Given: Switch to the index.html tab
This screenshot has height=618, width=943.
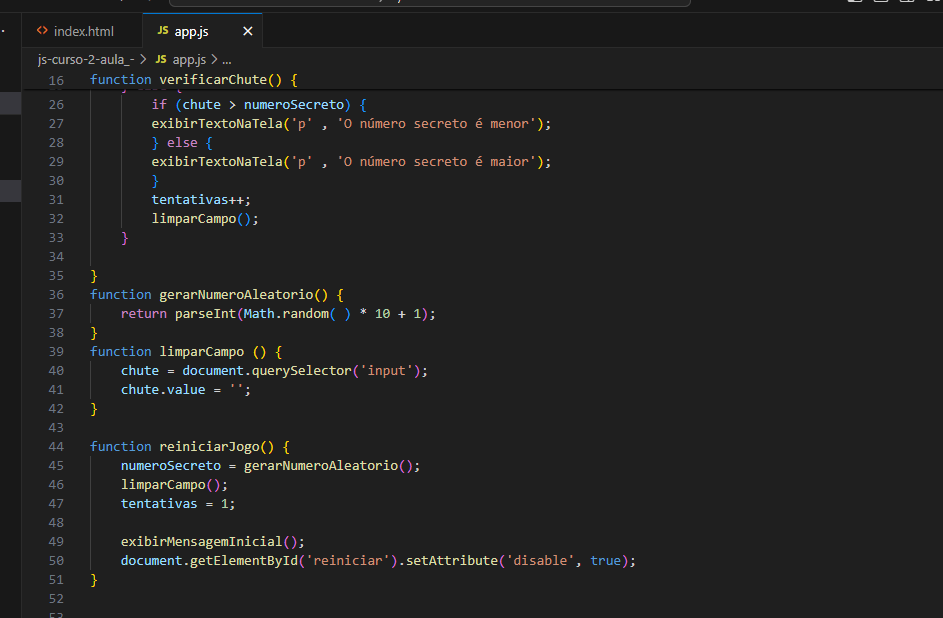Looking at the screenshot, I should (82, 31).
